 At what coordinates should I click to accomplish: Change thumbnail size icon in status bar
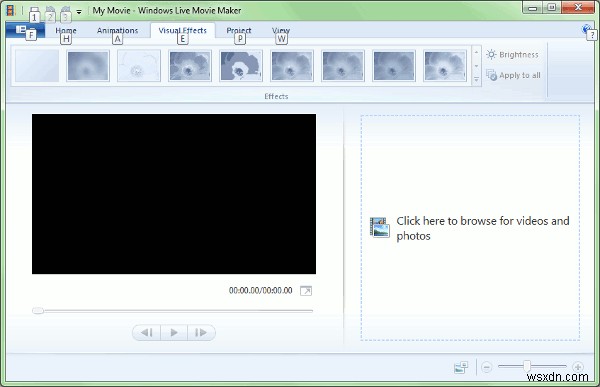461,367
